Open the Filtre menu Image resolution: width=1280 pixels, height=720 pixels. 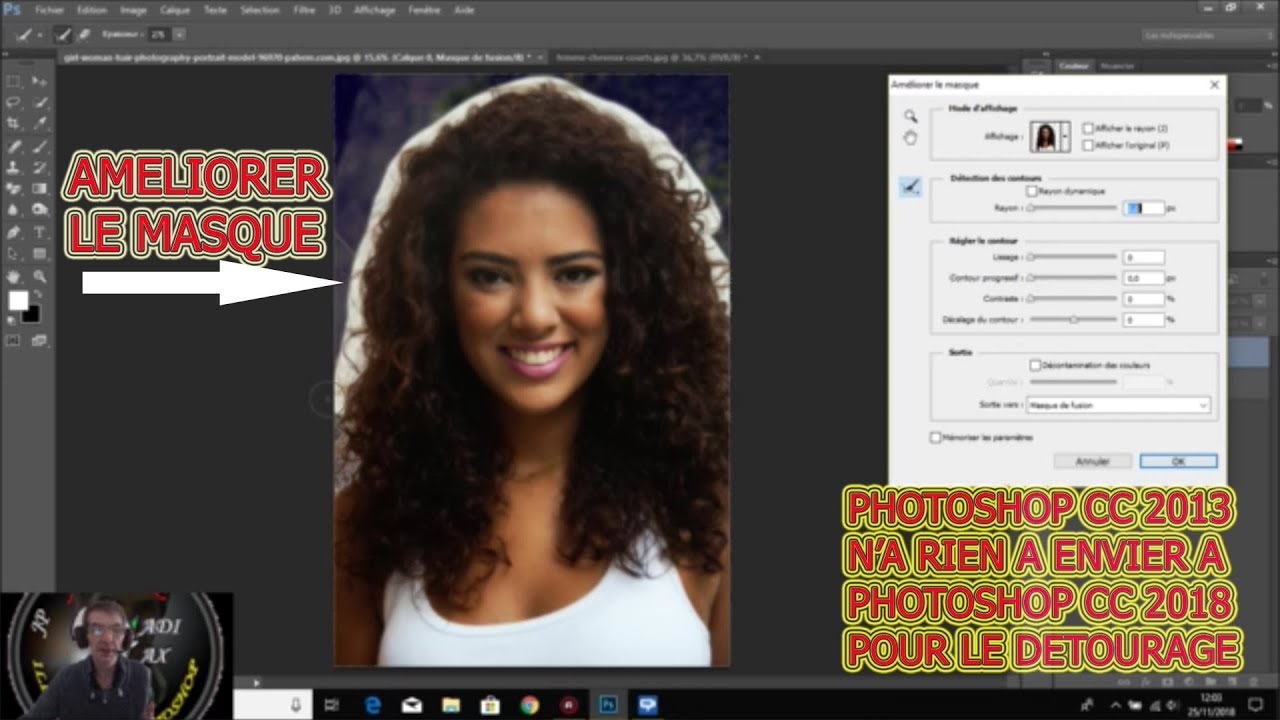tap(304, 9)
